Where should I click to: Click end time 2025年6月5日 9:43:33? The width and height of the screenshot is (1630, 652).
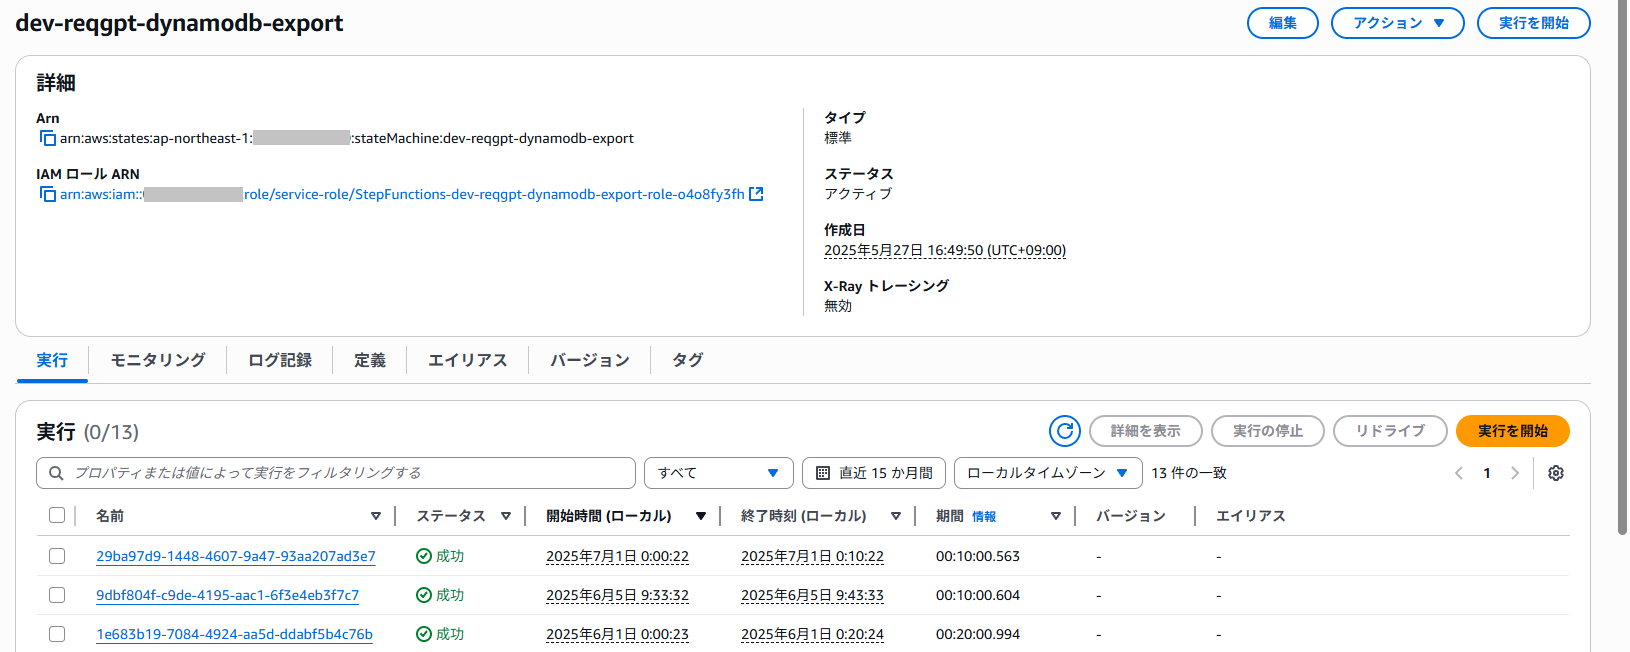[812, 595]
